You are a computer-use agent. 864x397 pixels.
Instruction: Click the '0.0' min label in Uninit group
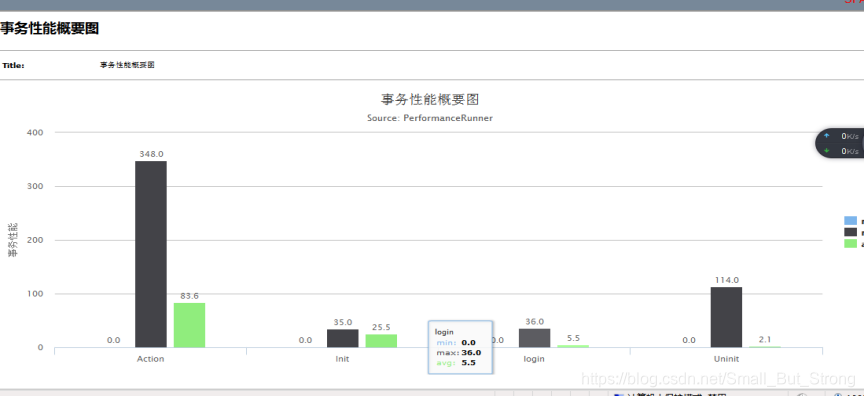pyautogui.click(x=689, y=340)
